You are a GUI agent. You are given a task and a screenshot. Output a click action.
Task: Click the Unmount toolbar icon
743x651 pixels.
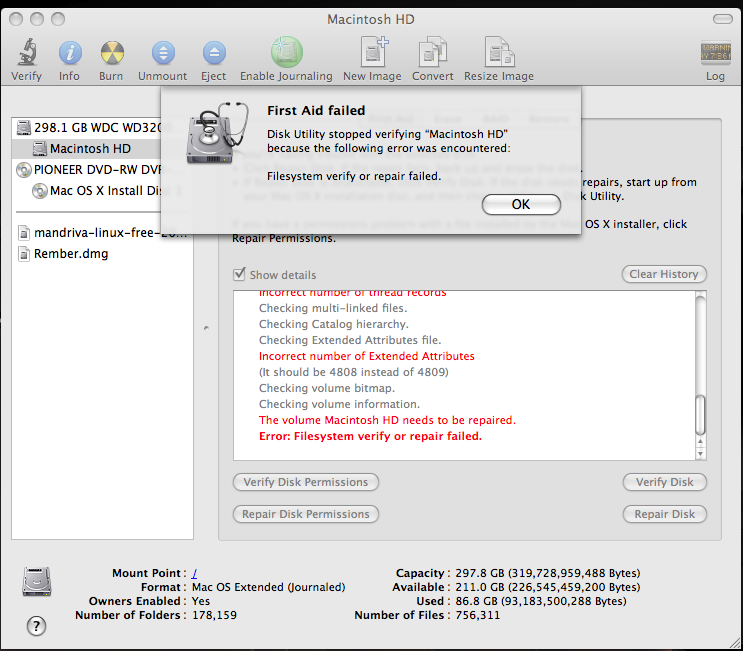(163, 53)
